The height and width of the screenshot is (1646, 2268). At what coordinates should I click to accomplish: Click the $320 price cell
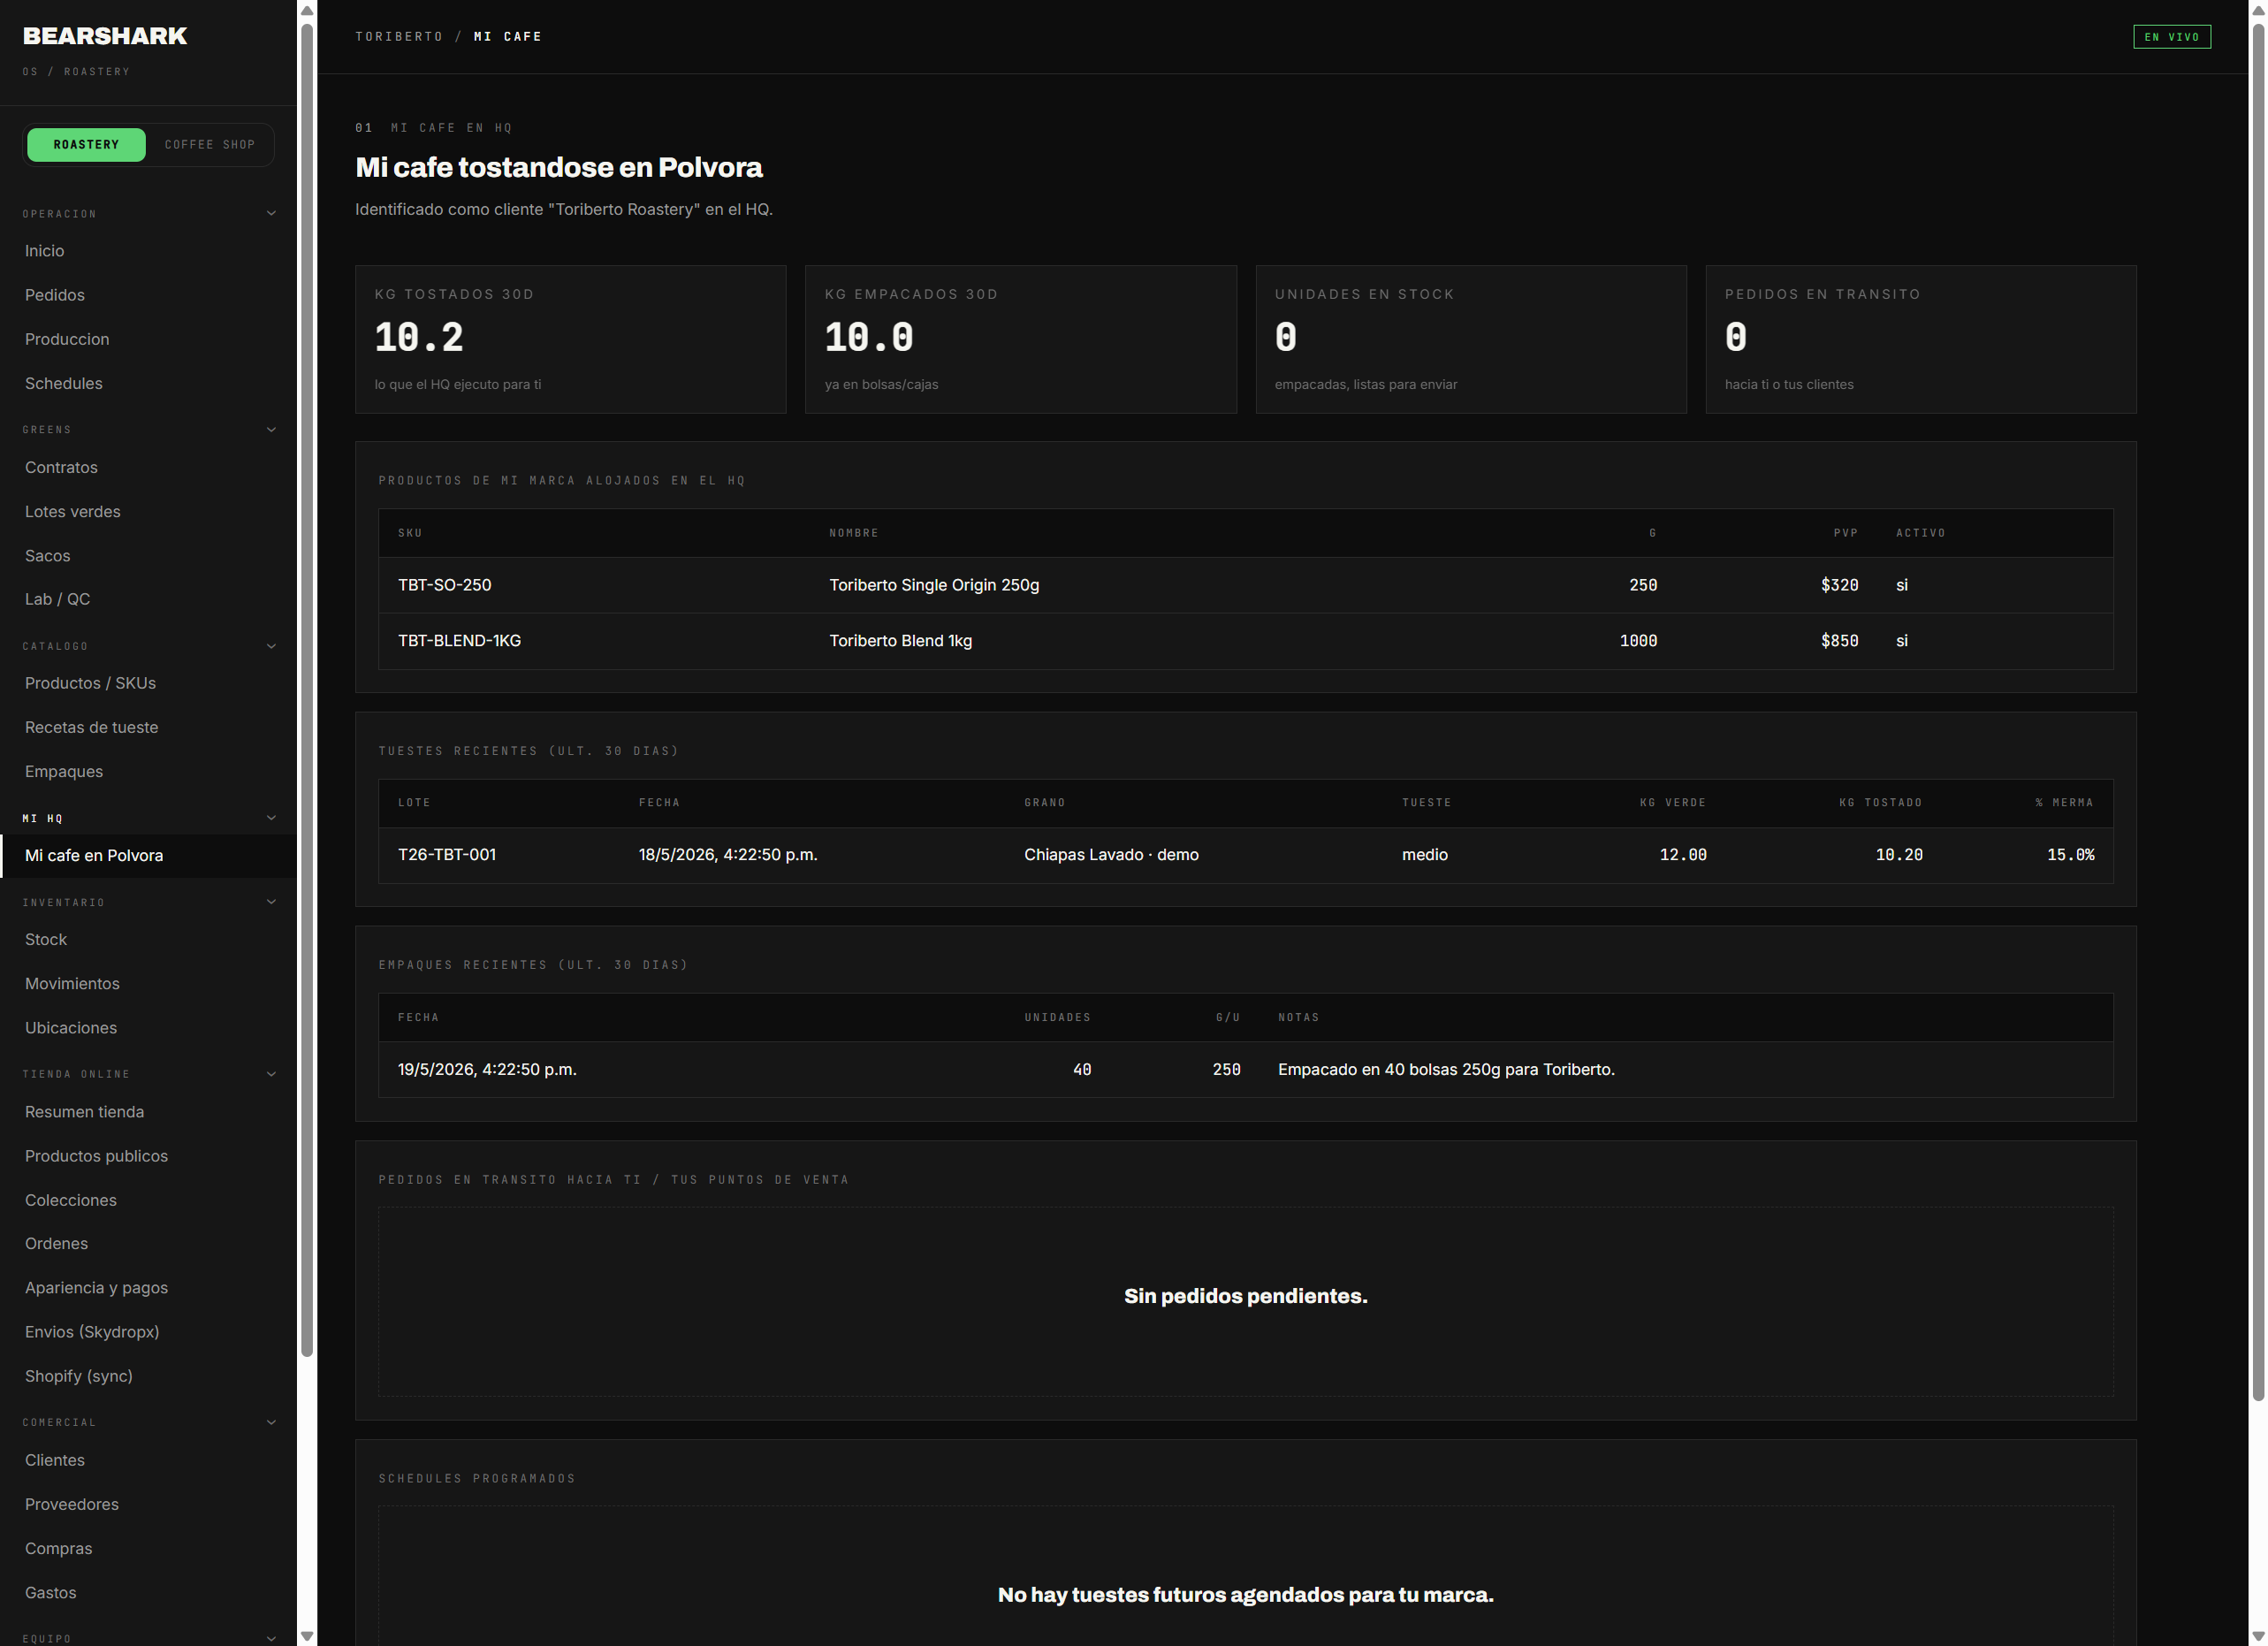pos(1839,585)
